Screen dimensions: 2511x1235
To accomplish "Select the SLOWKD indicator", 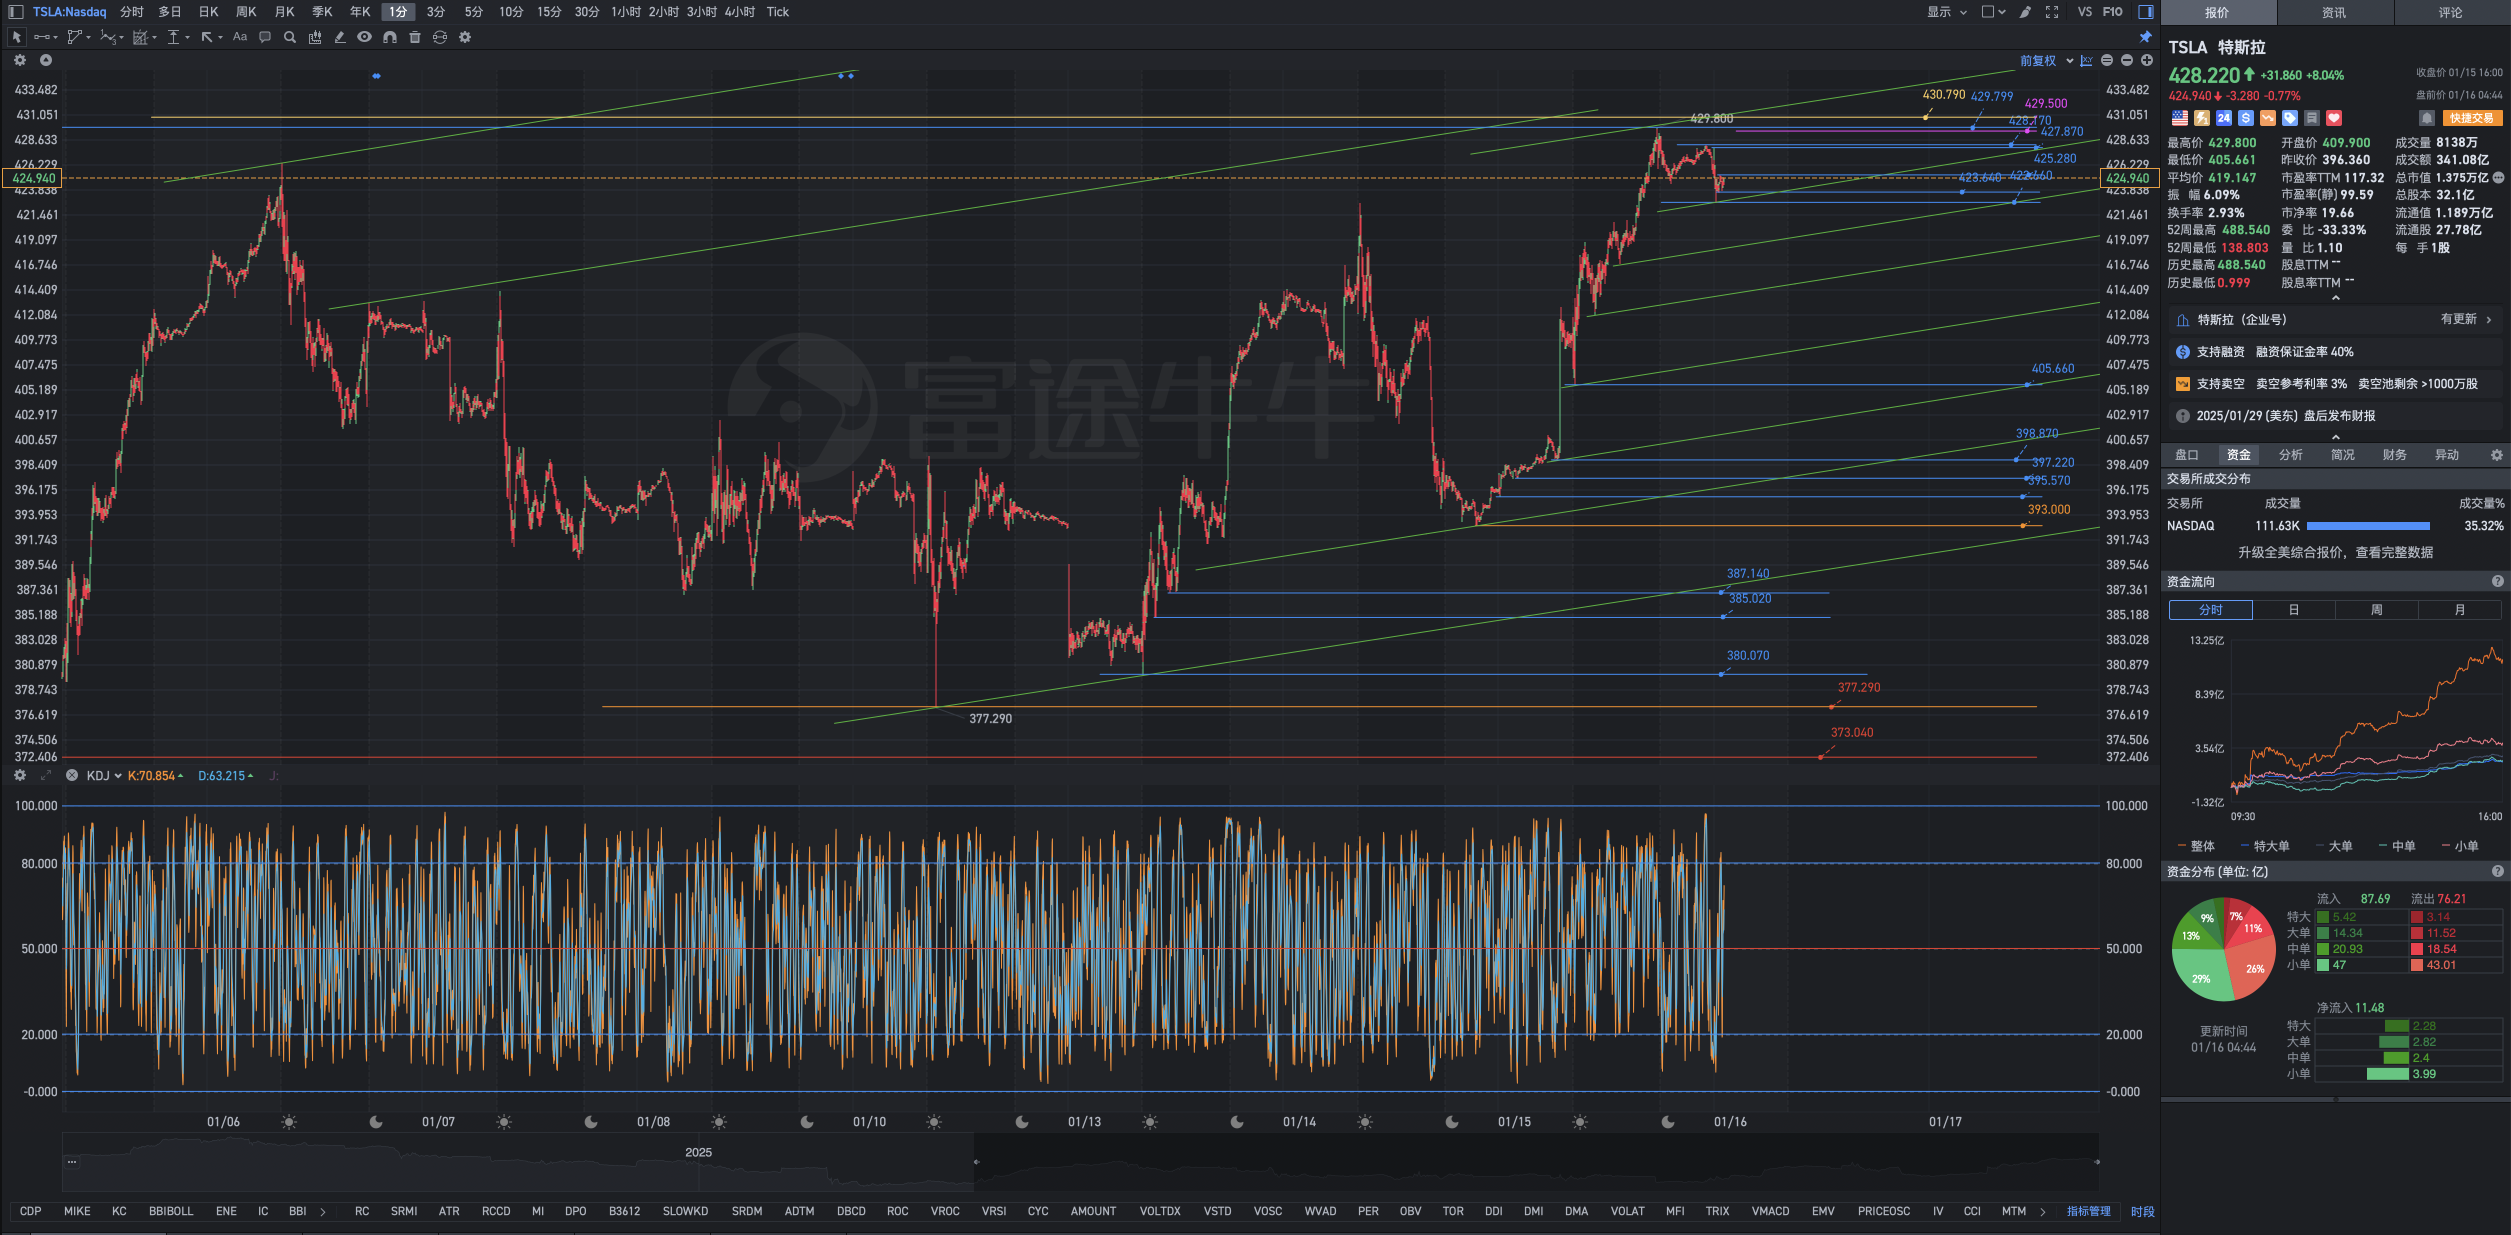I will point(685,1211).
